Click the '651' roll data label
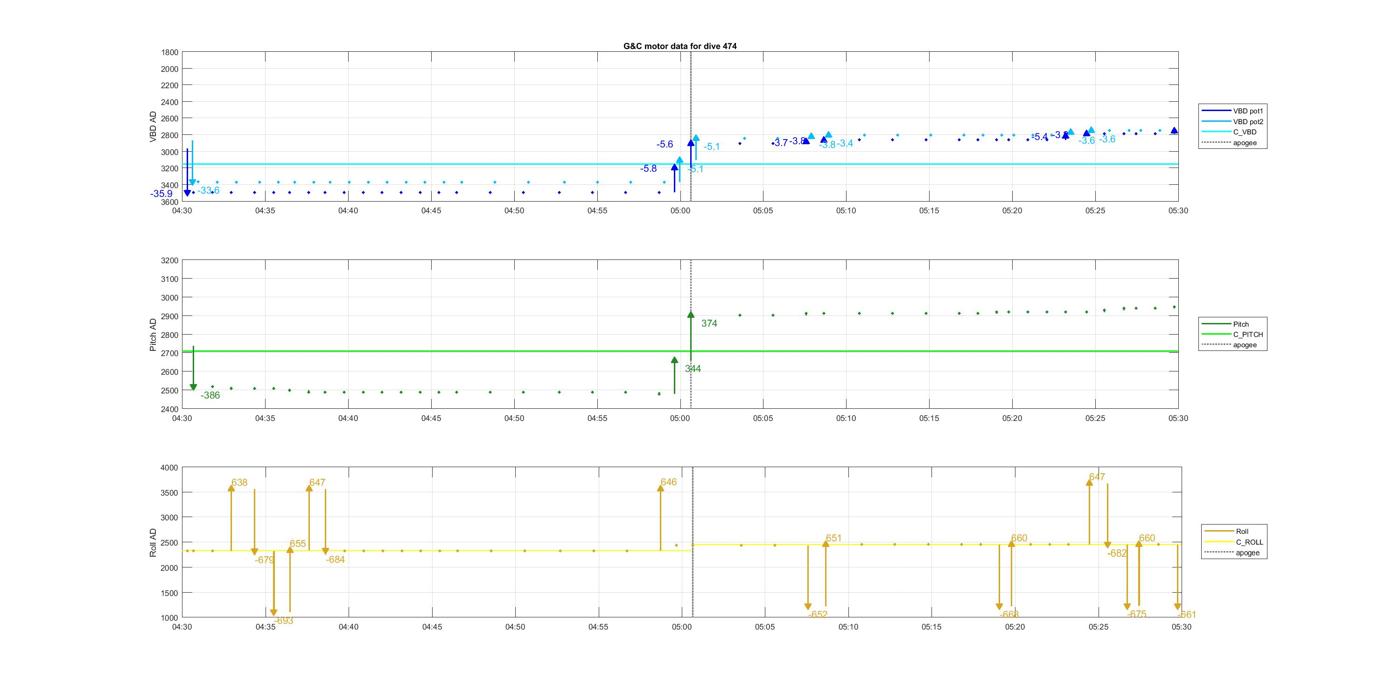1400x693 pixels. pos(834,539)
